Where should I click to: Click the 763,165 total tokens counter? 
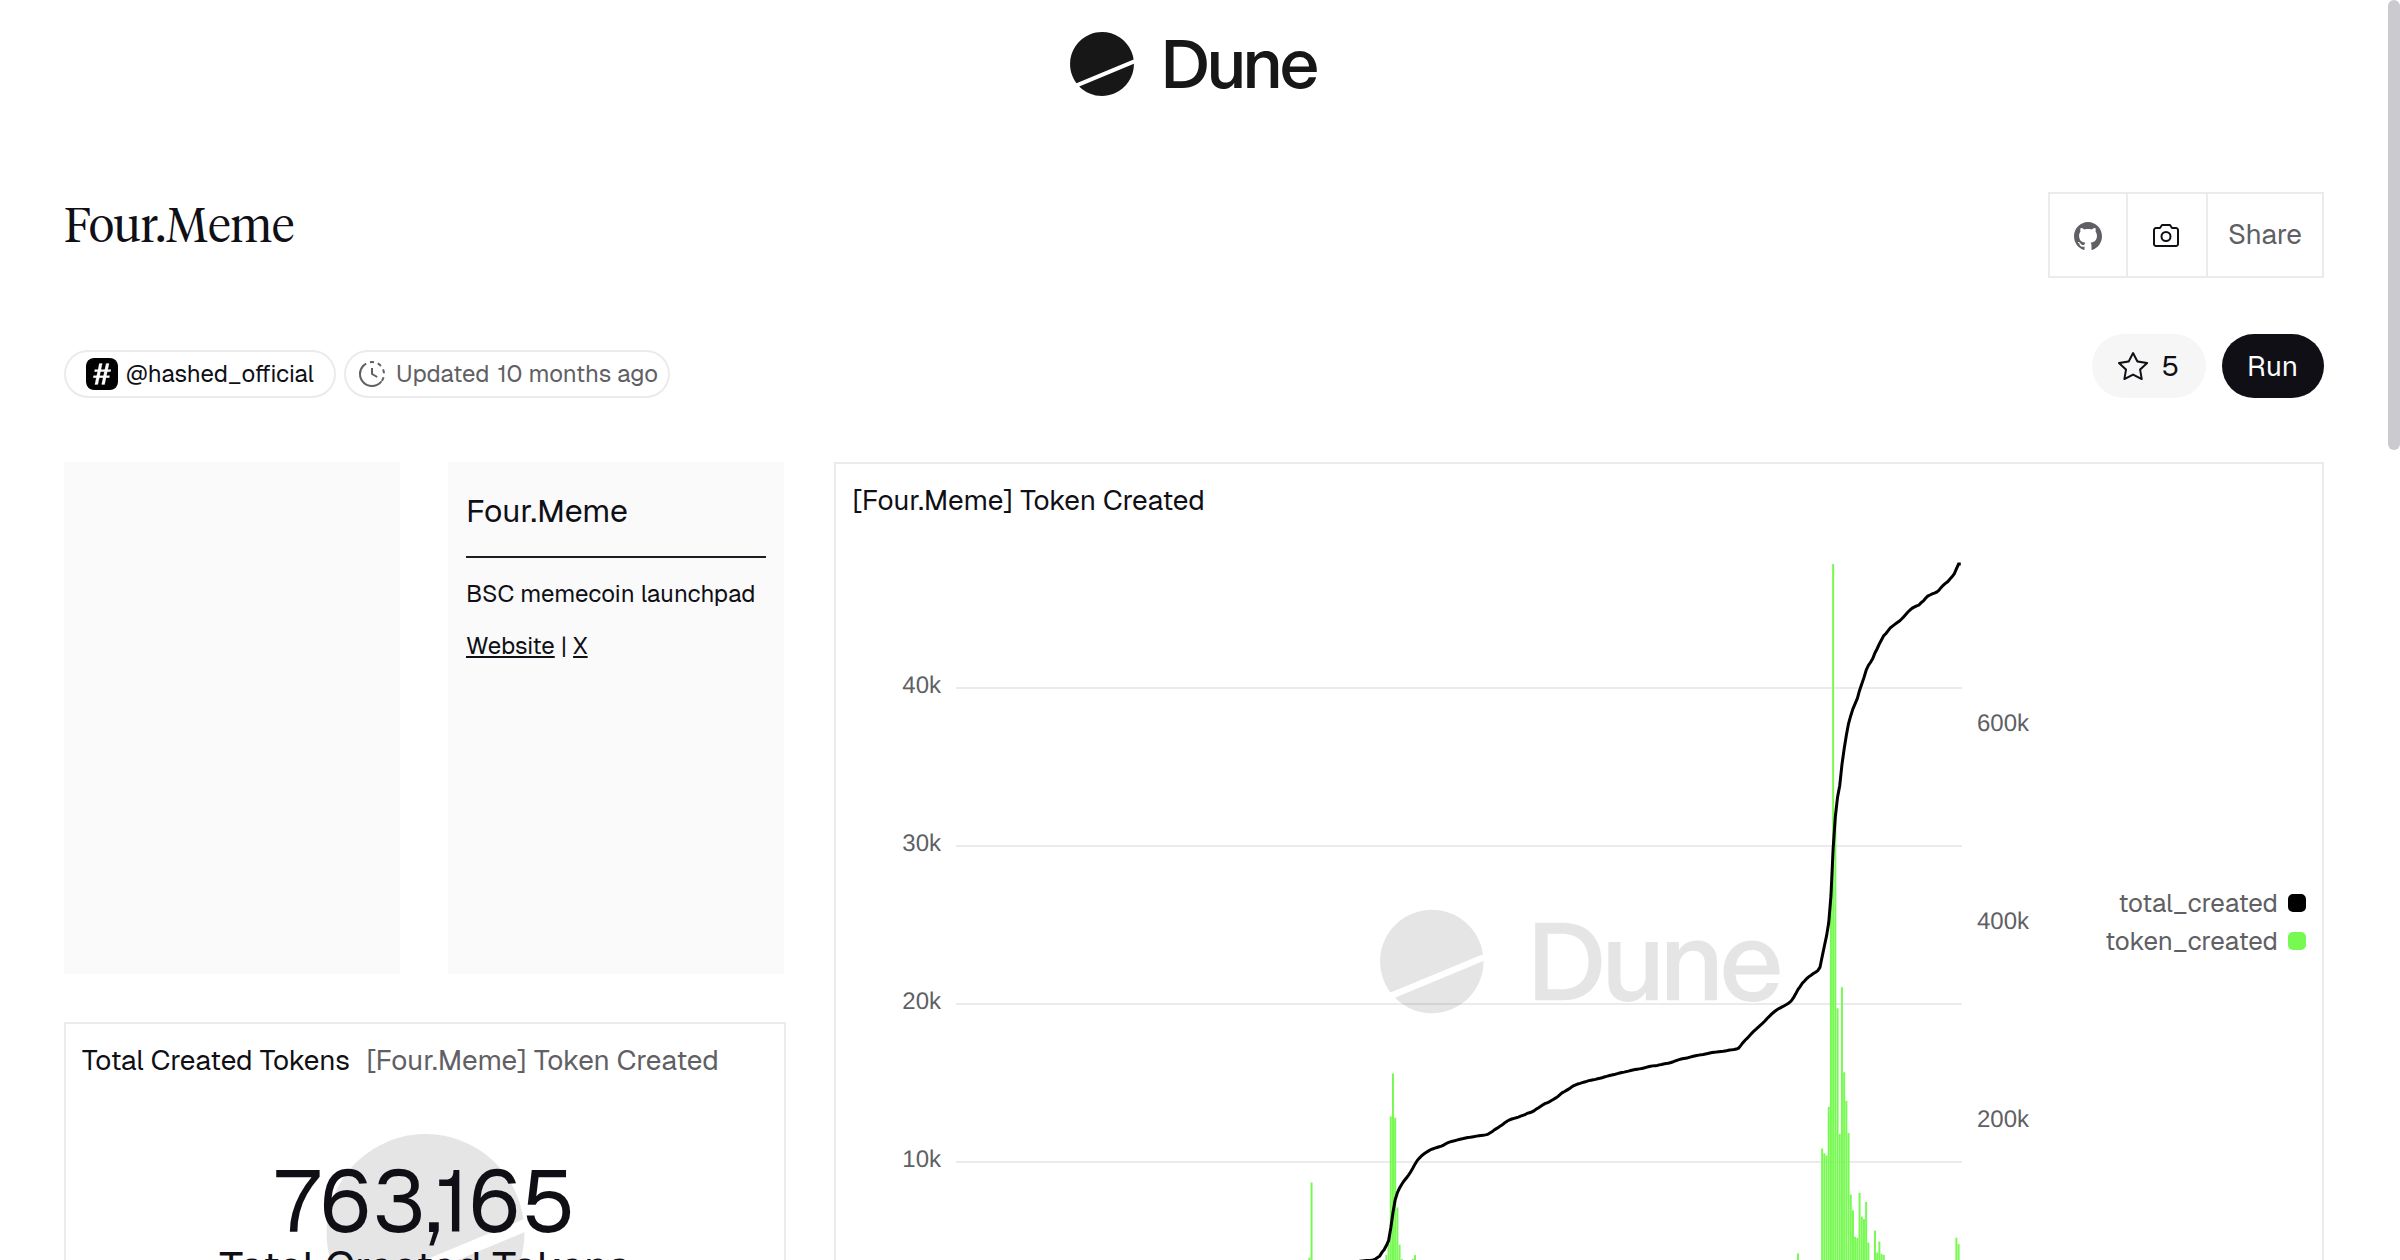click(x=423, y=1200)
